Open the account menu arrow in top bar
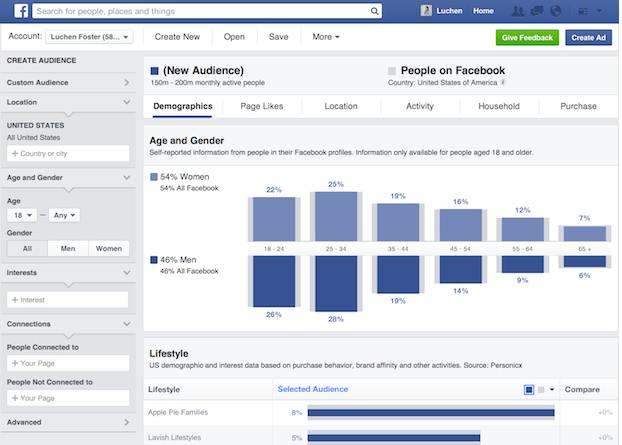The image size is (622, 445). 599,11
